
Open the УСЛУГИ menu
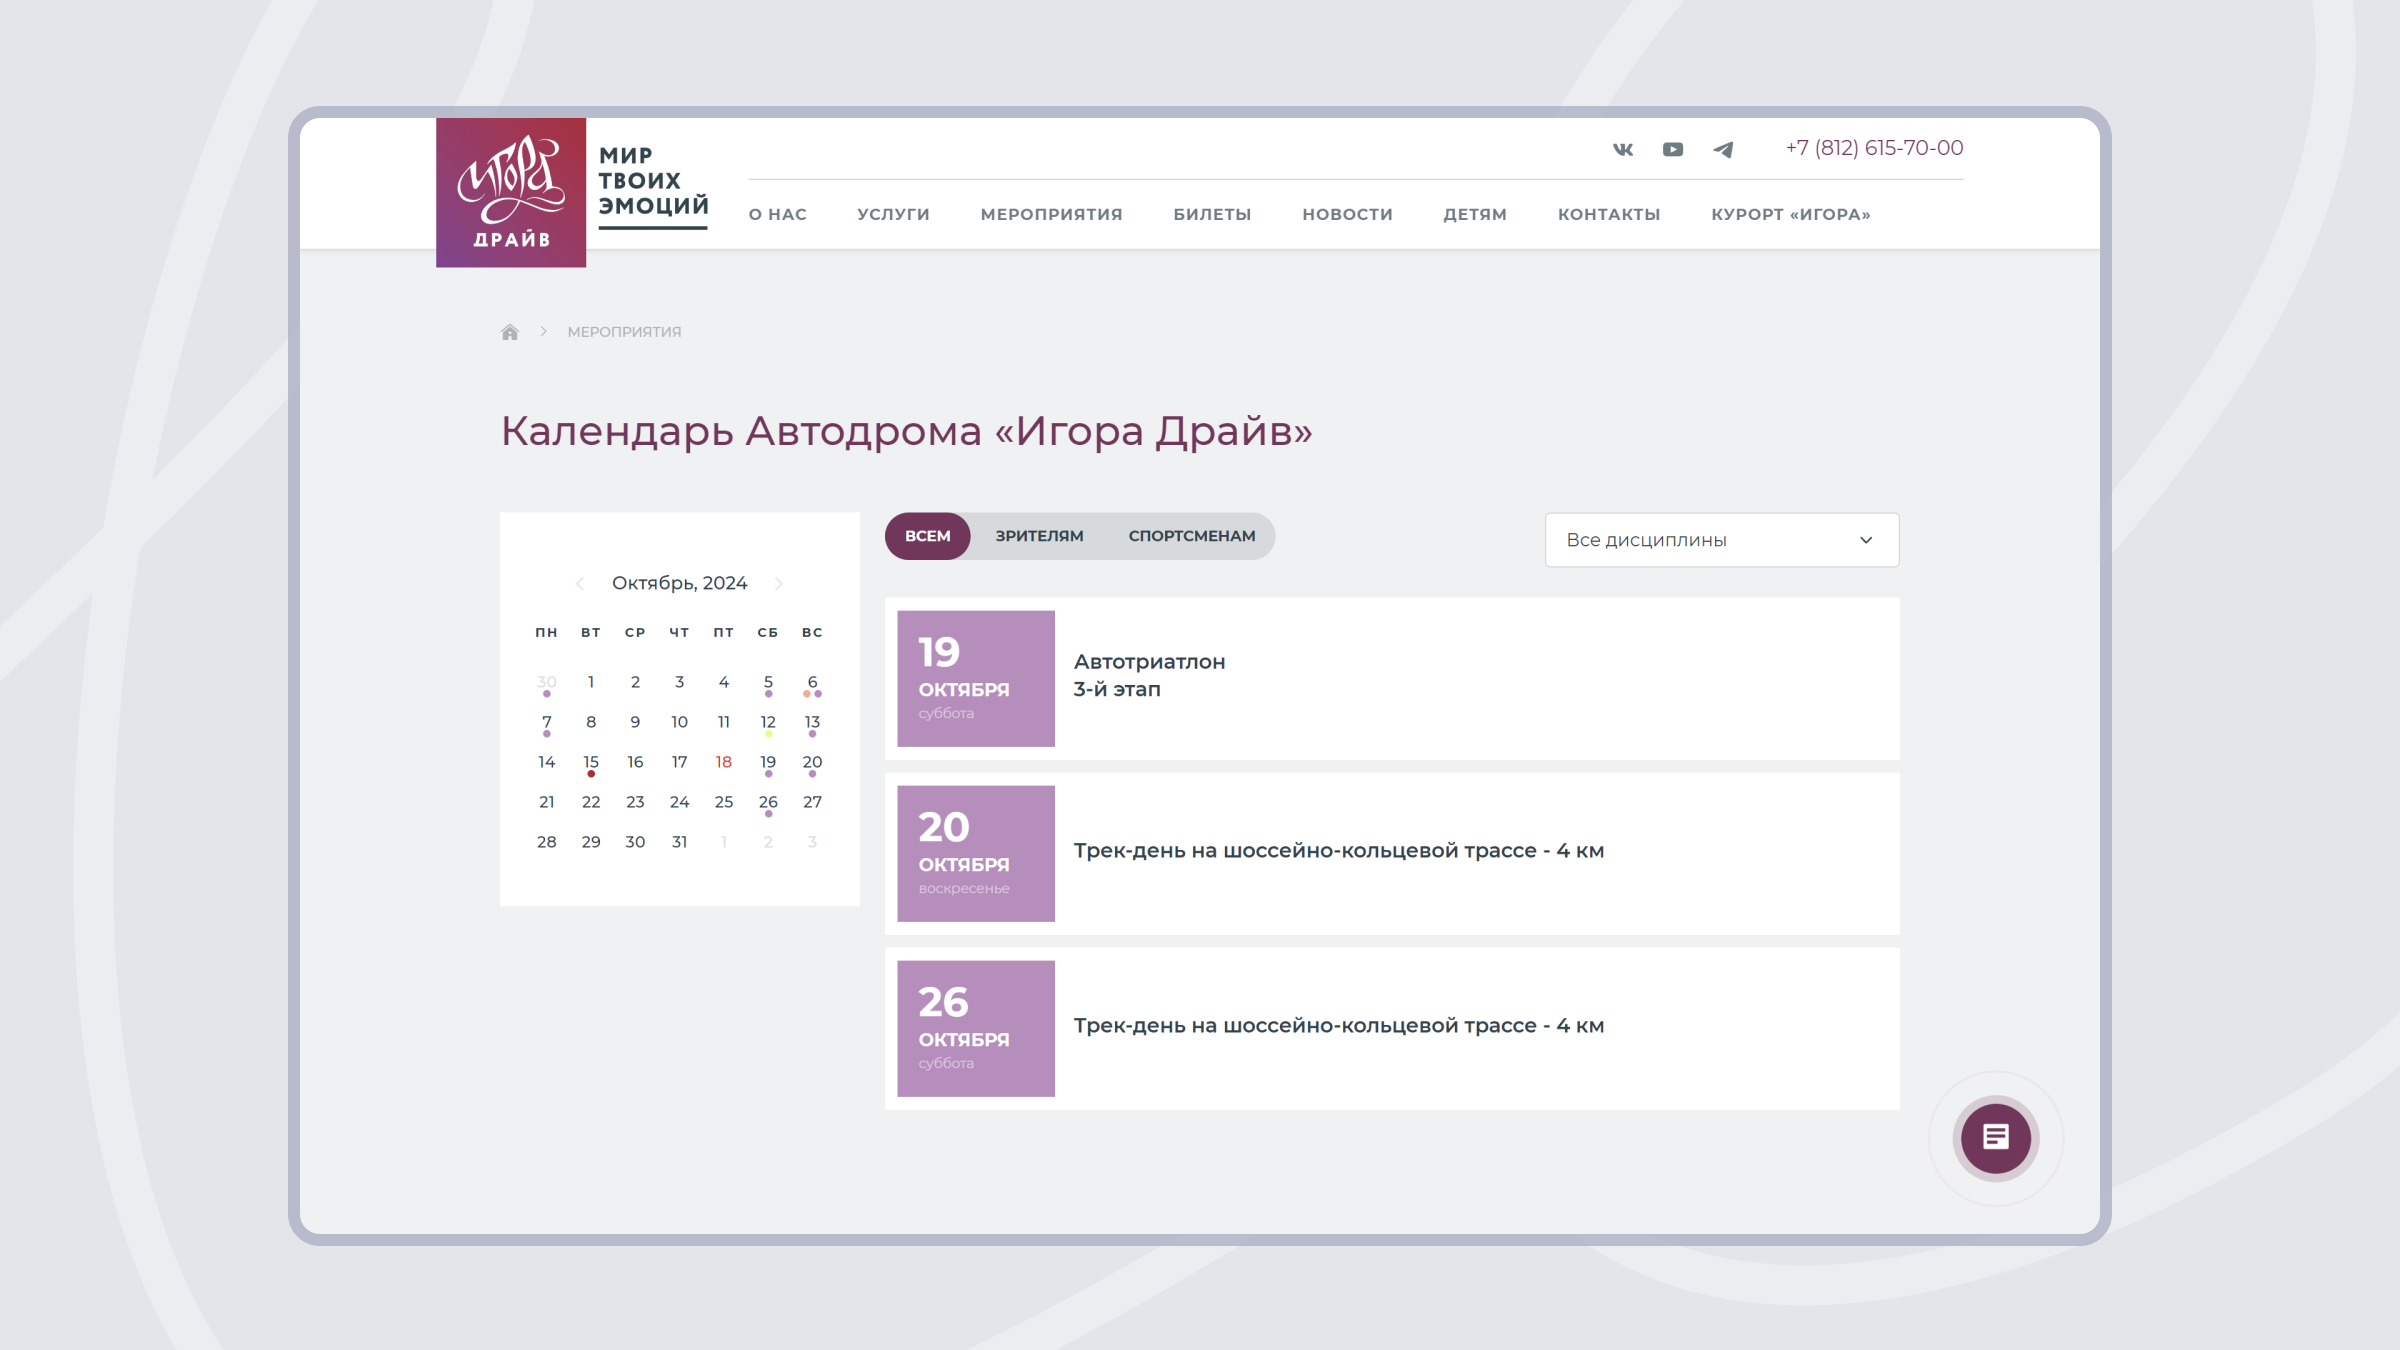click(893, 214)
